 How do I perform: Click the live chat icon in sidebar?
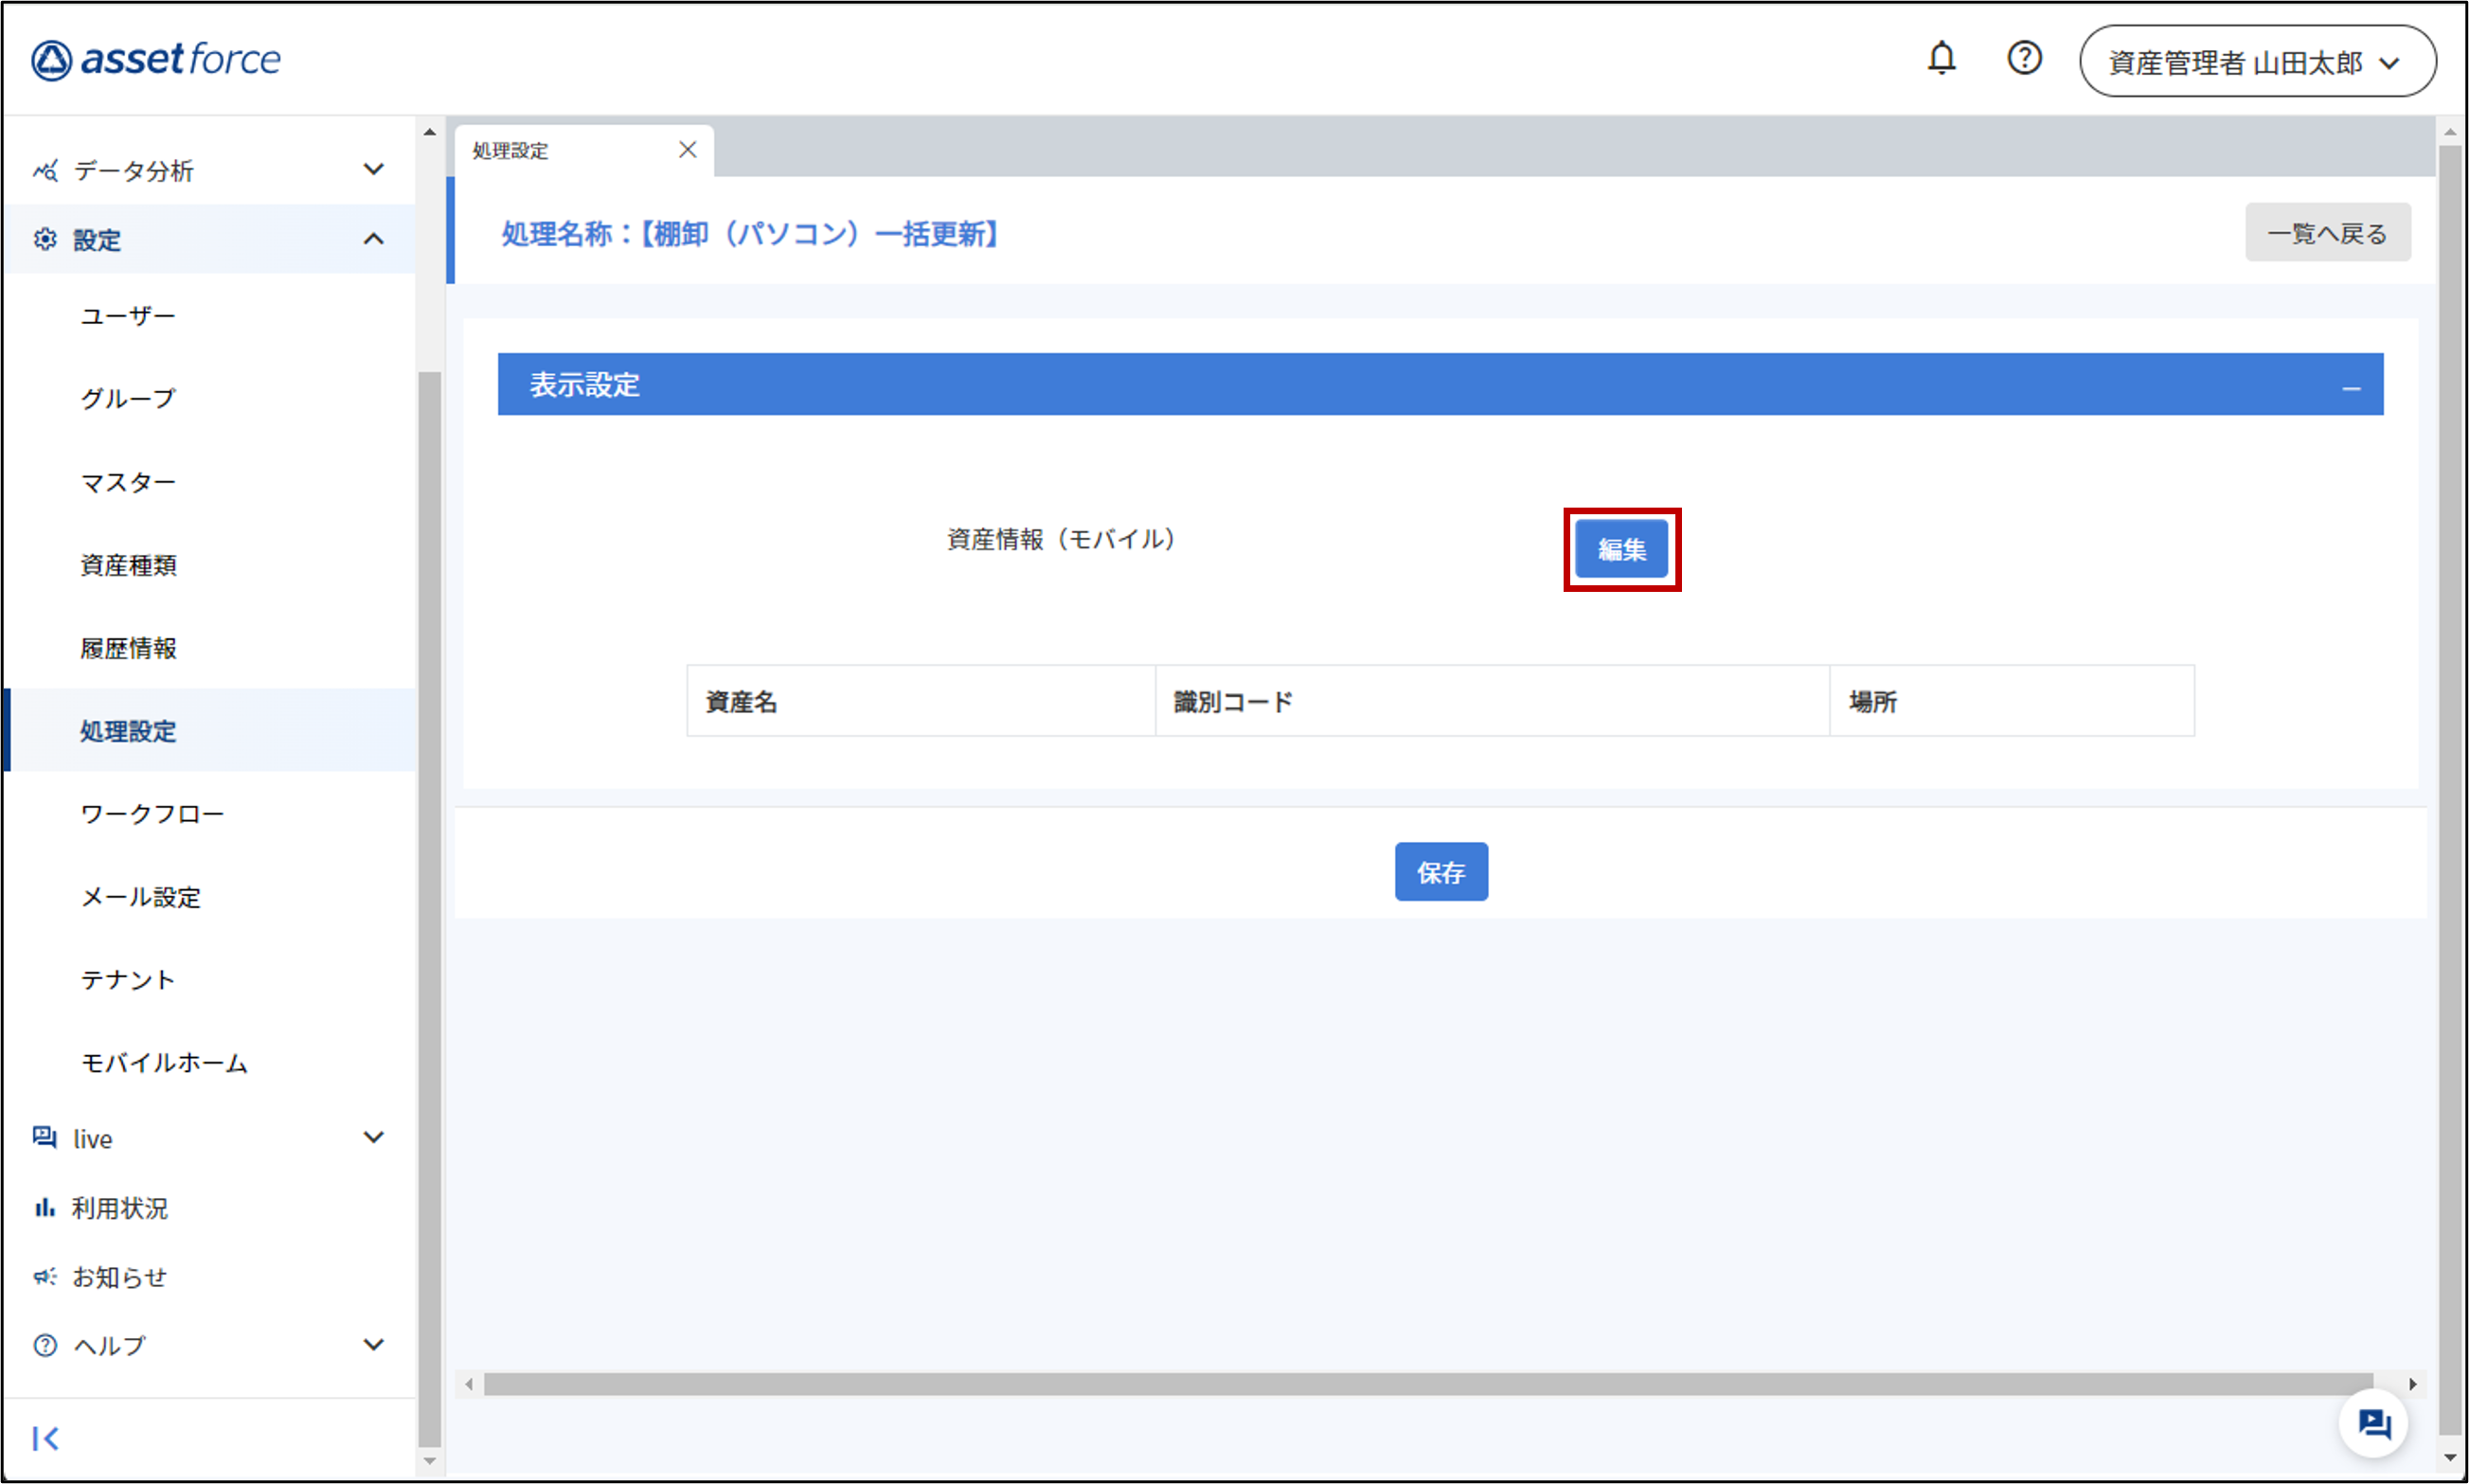45,1137
